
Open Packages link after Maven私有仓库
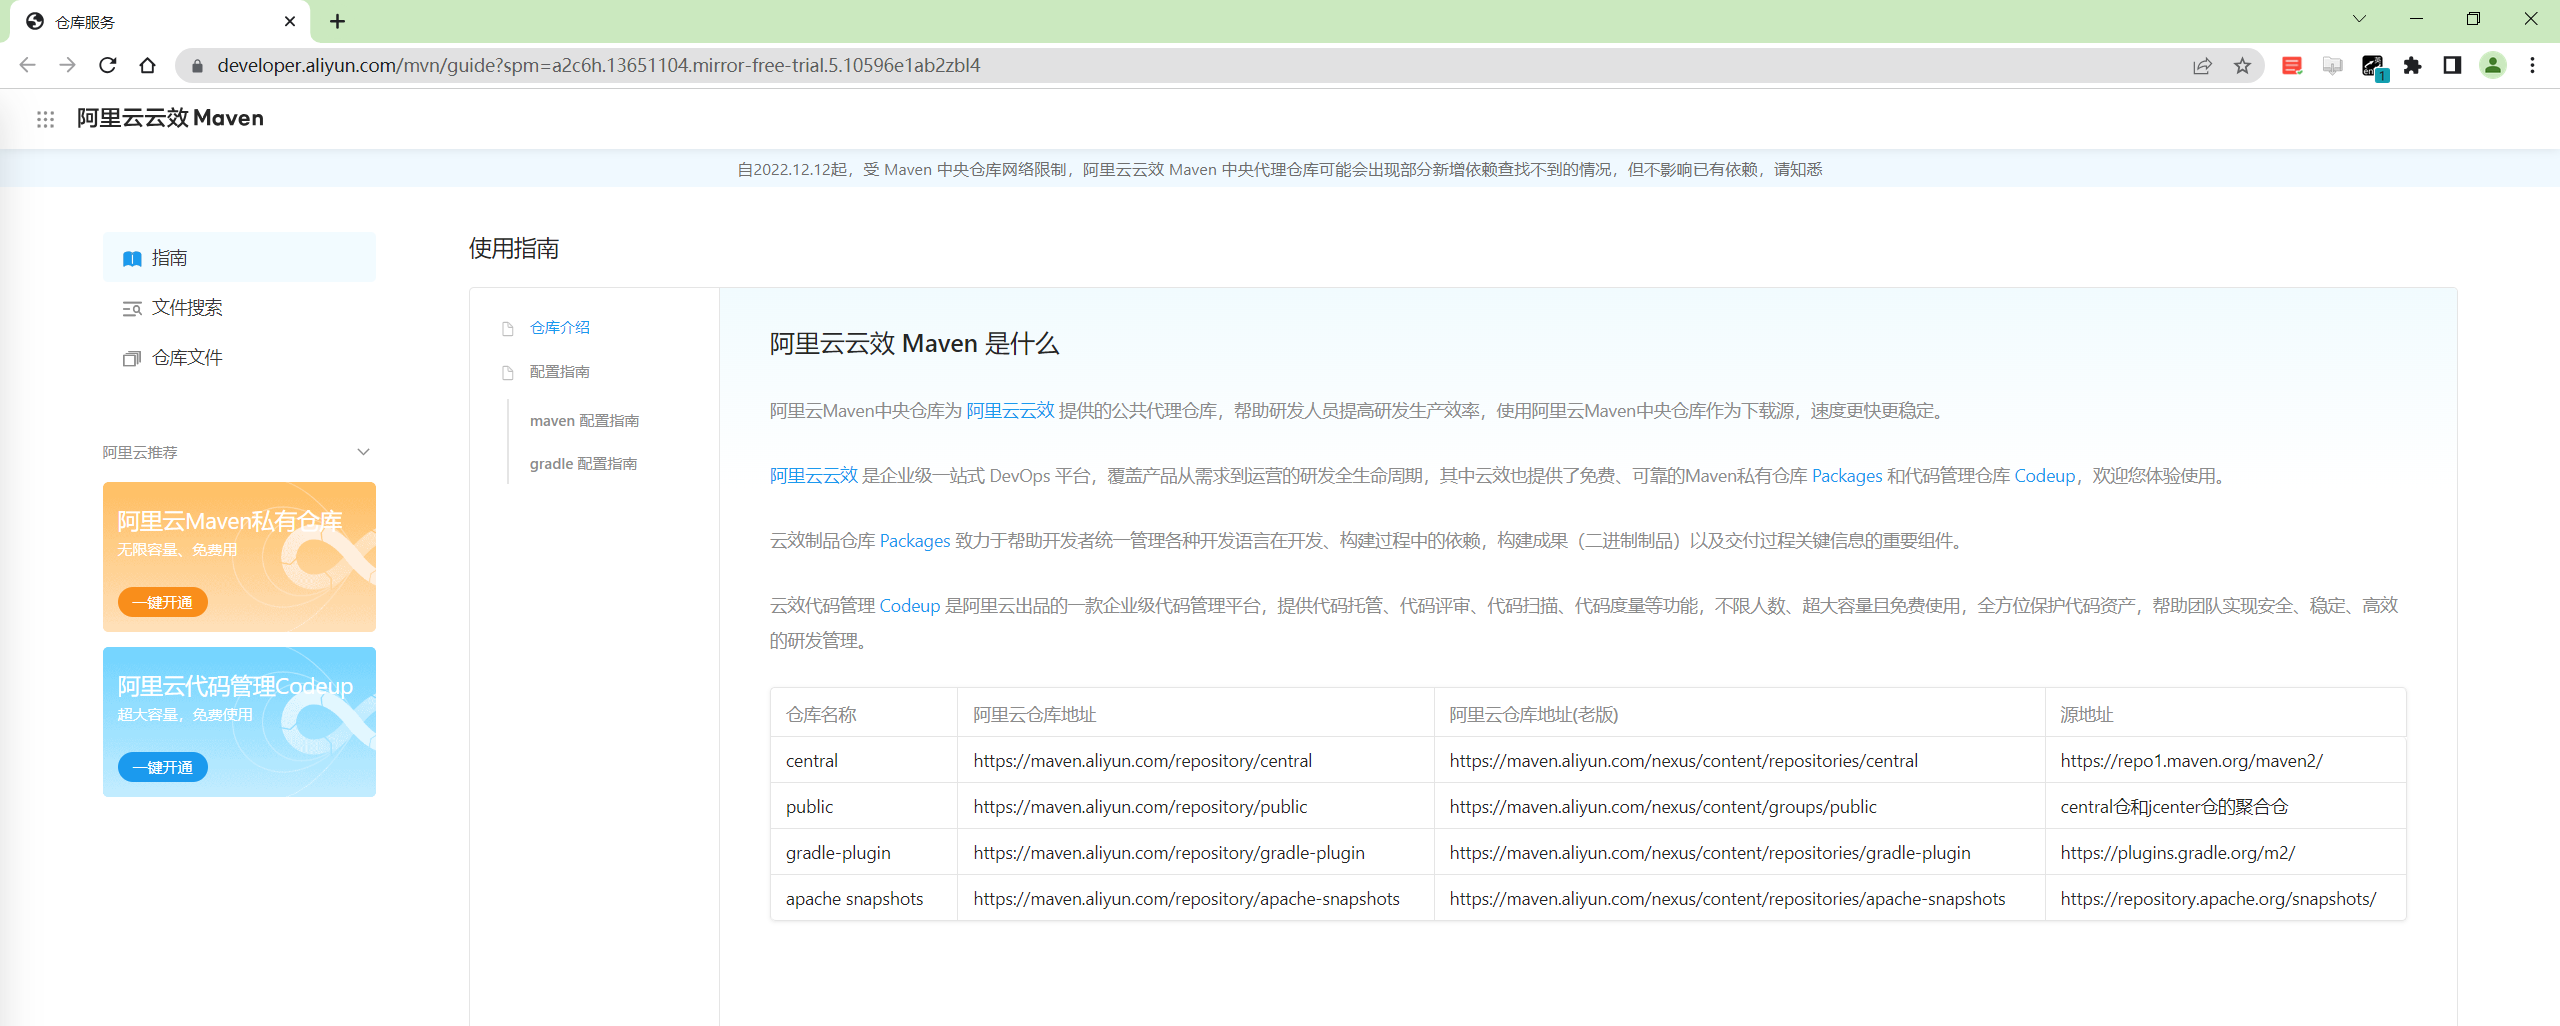pos(1847,476)
